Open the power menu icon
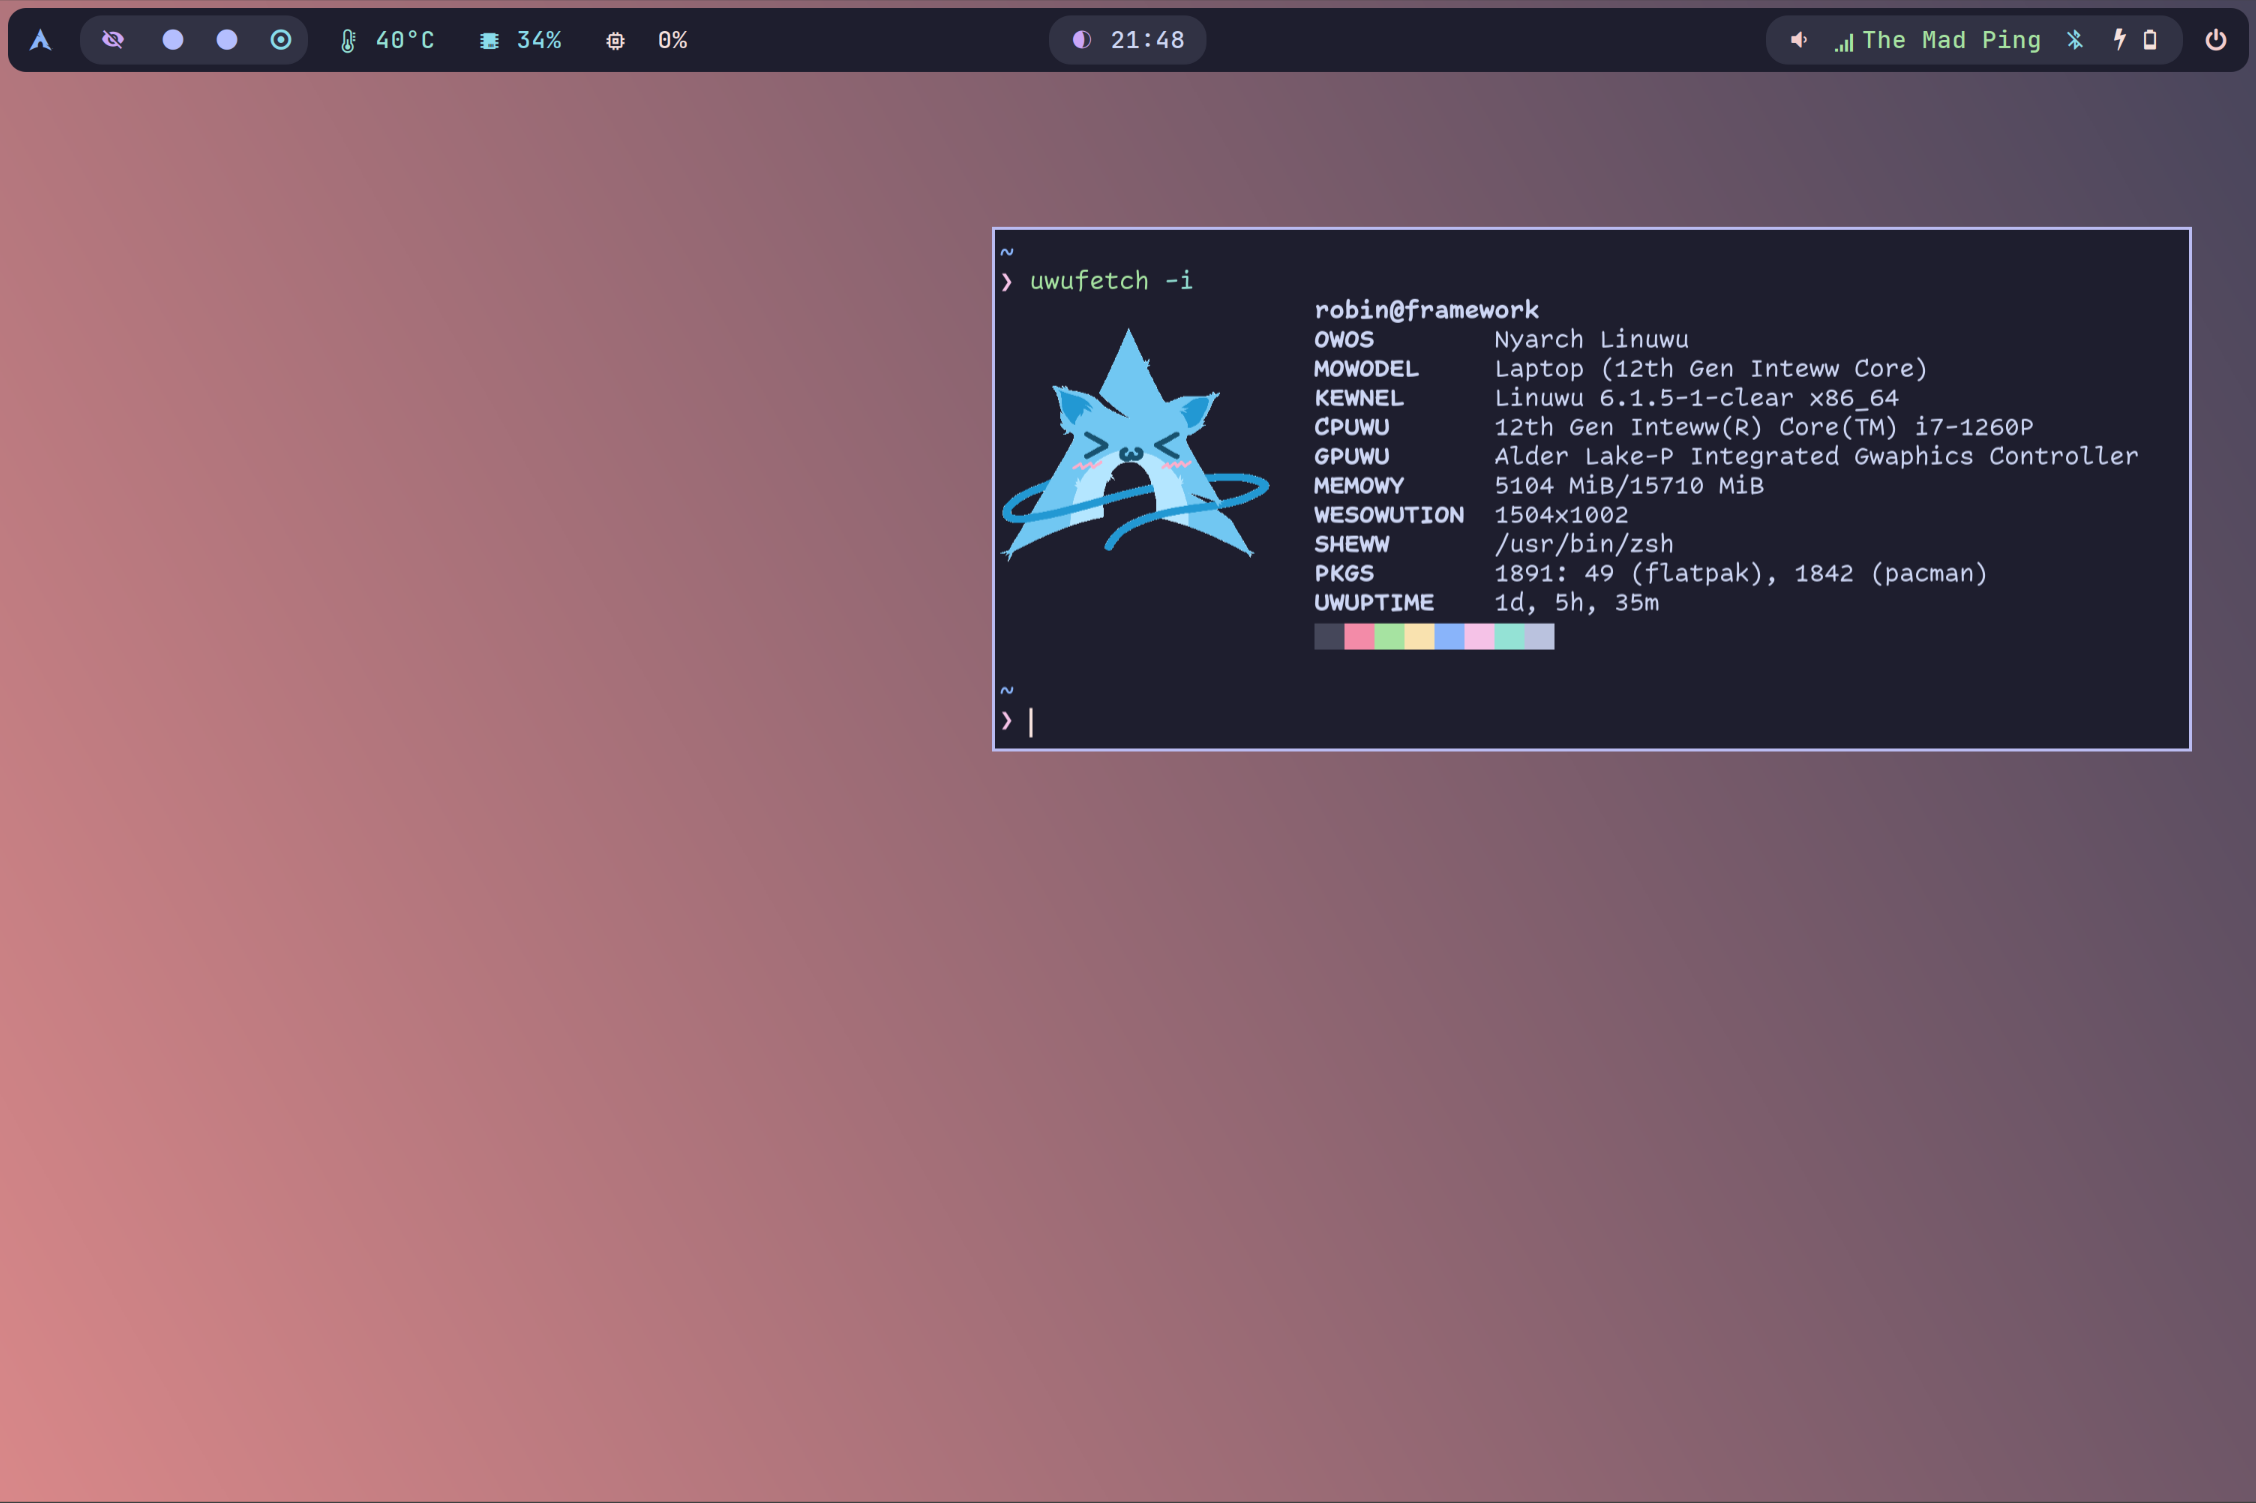The width and height of the screenshot is (2256, 1503). coord(2216,40)
